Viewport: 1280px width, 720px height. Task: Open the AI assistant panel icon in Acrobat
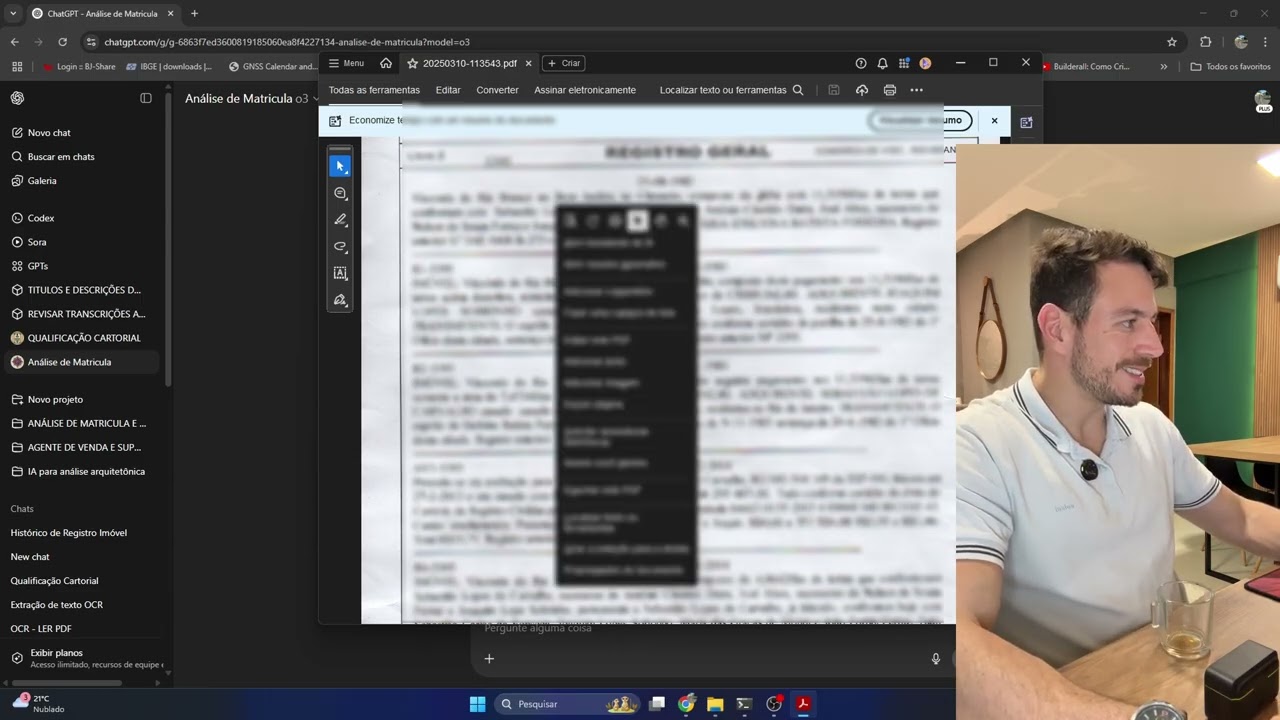1026,122
